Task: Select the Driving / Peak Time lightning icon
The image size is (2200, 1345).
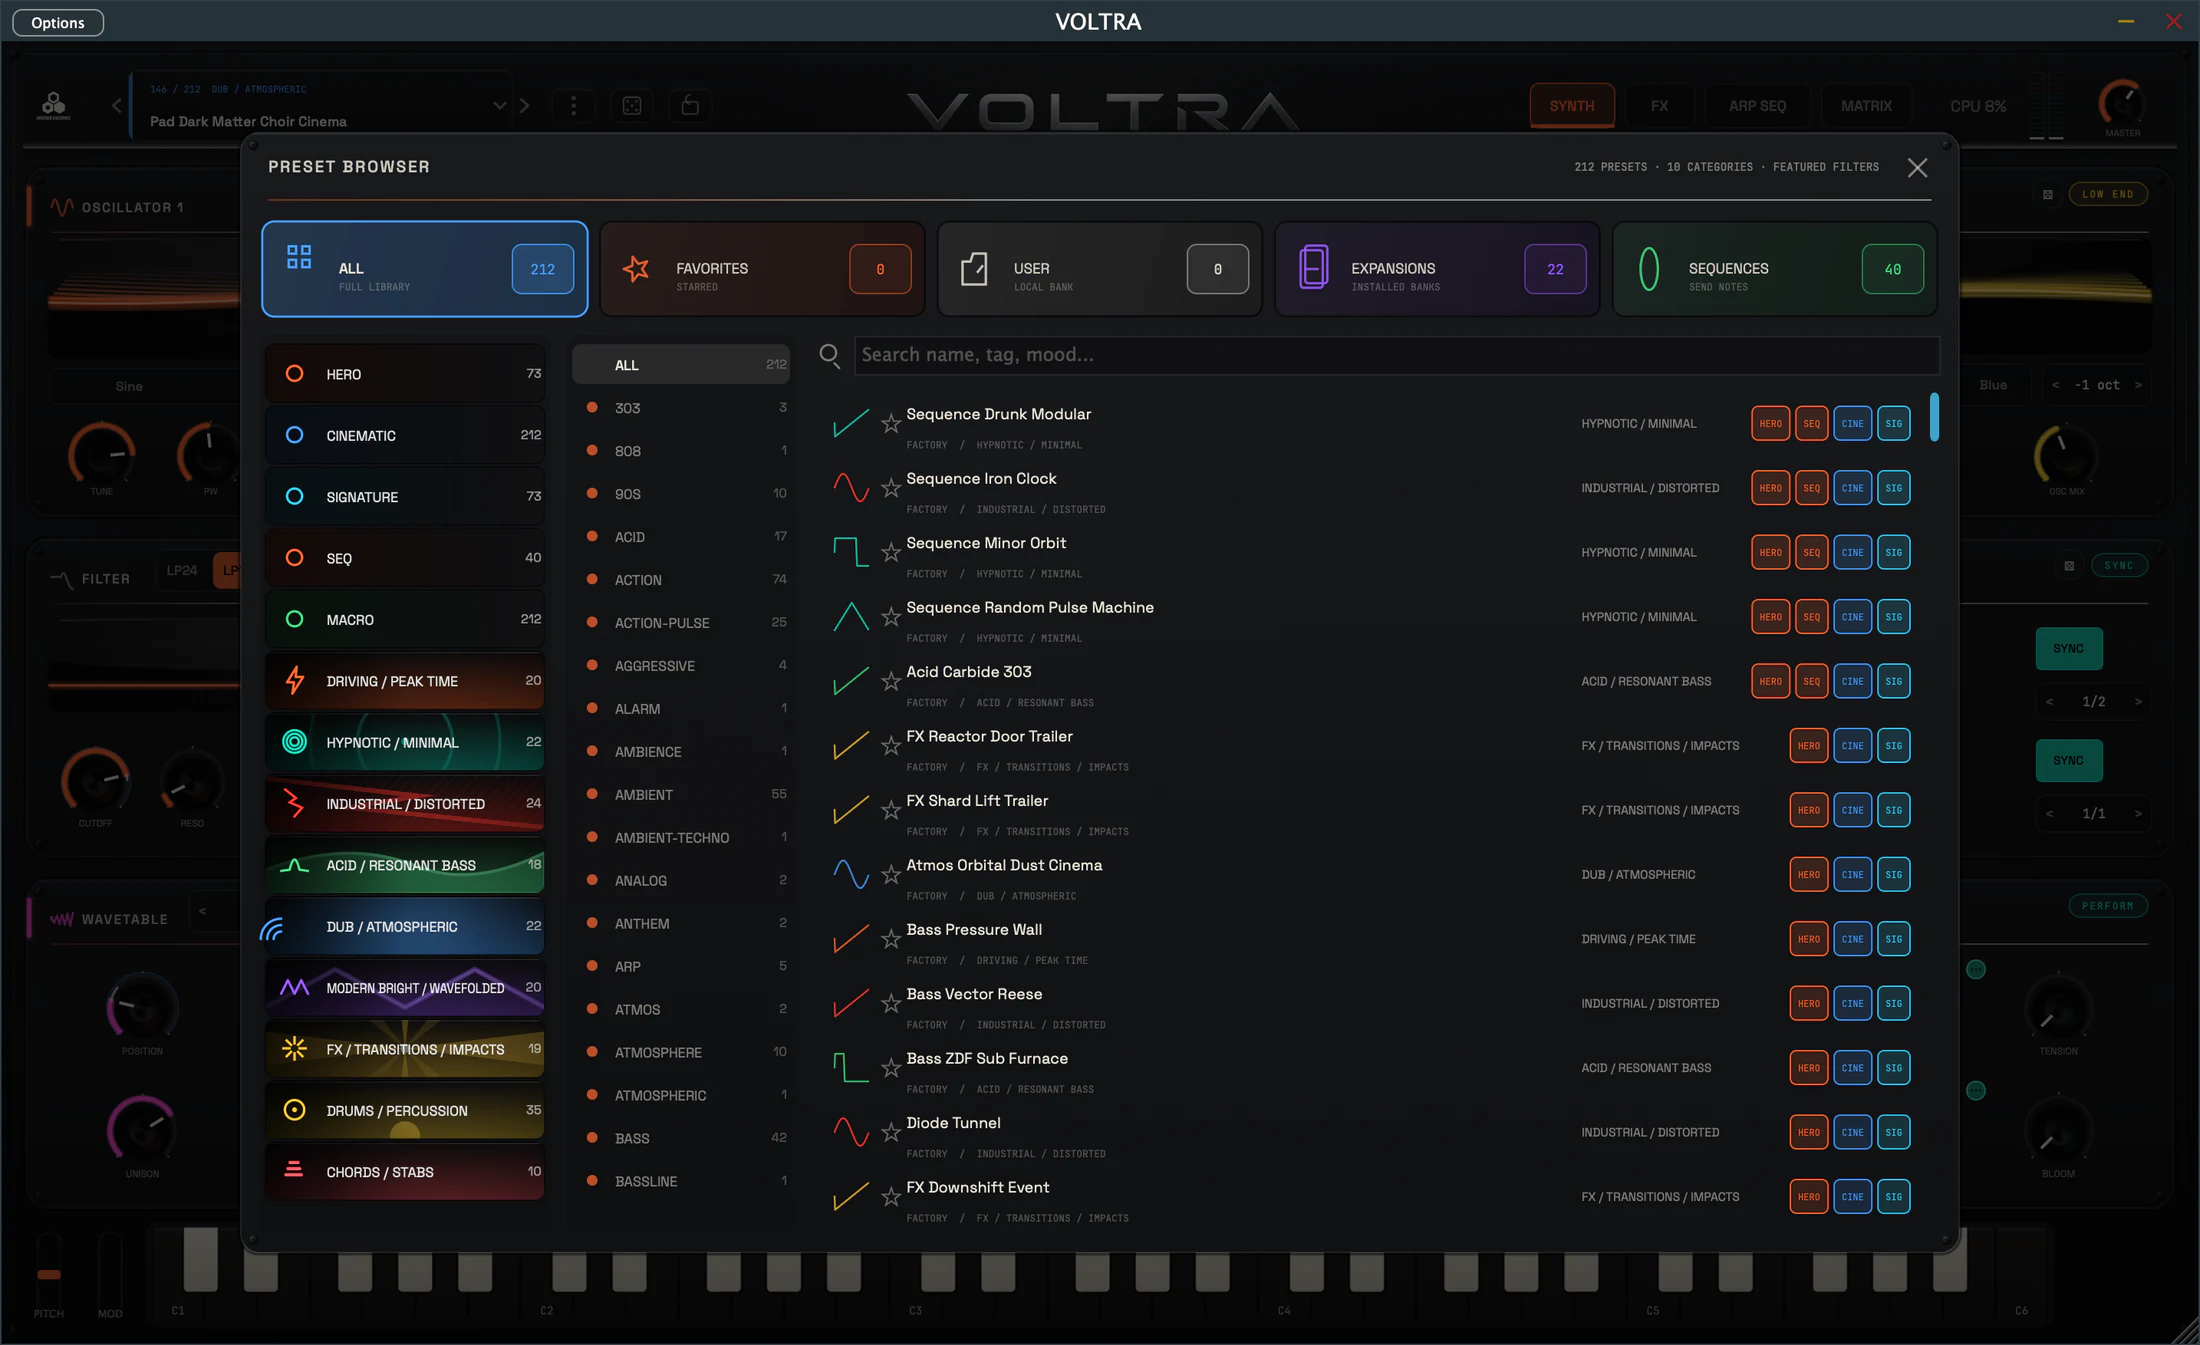Action: pyautogui.click(x=295, y=681)
